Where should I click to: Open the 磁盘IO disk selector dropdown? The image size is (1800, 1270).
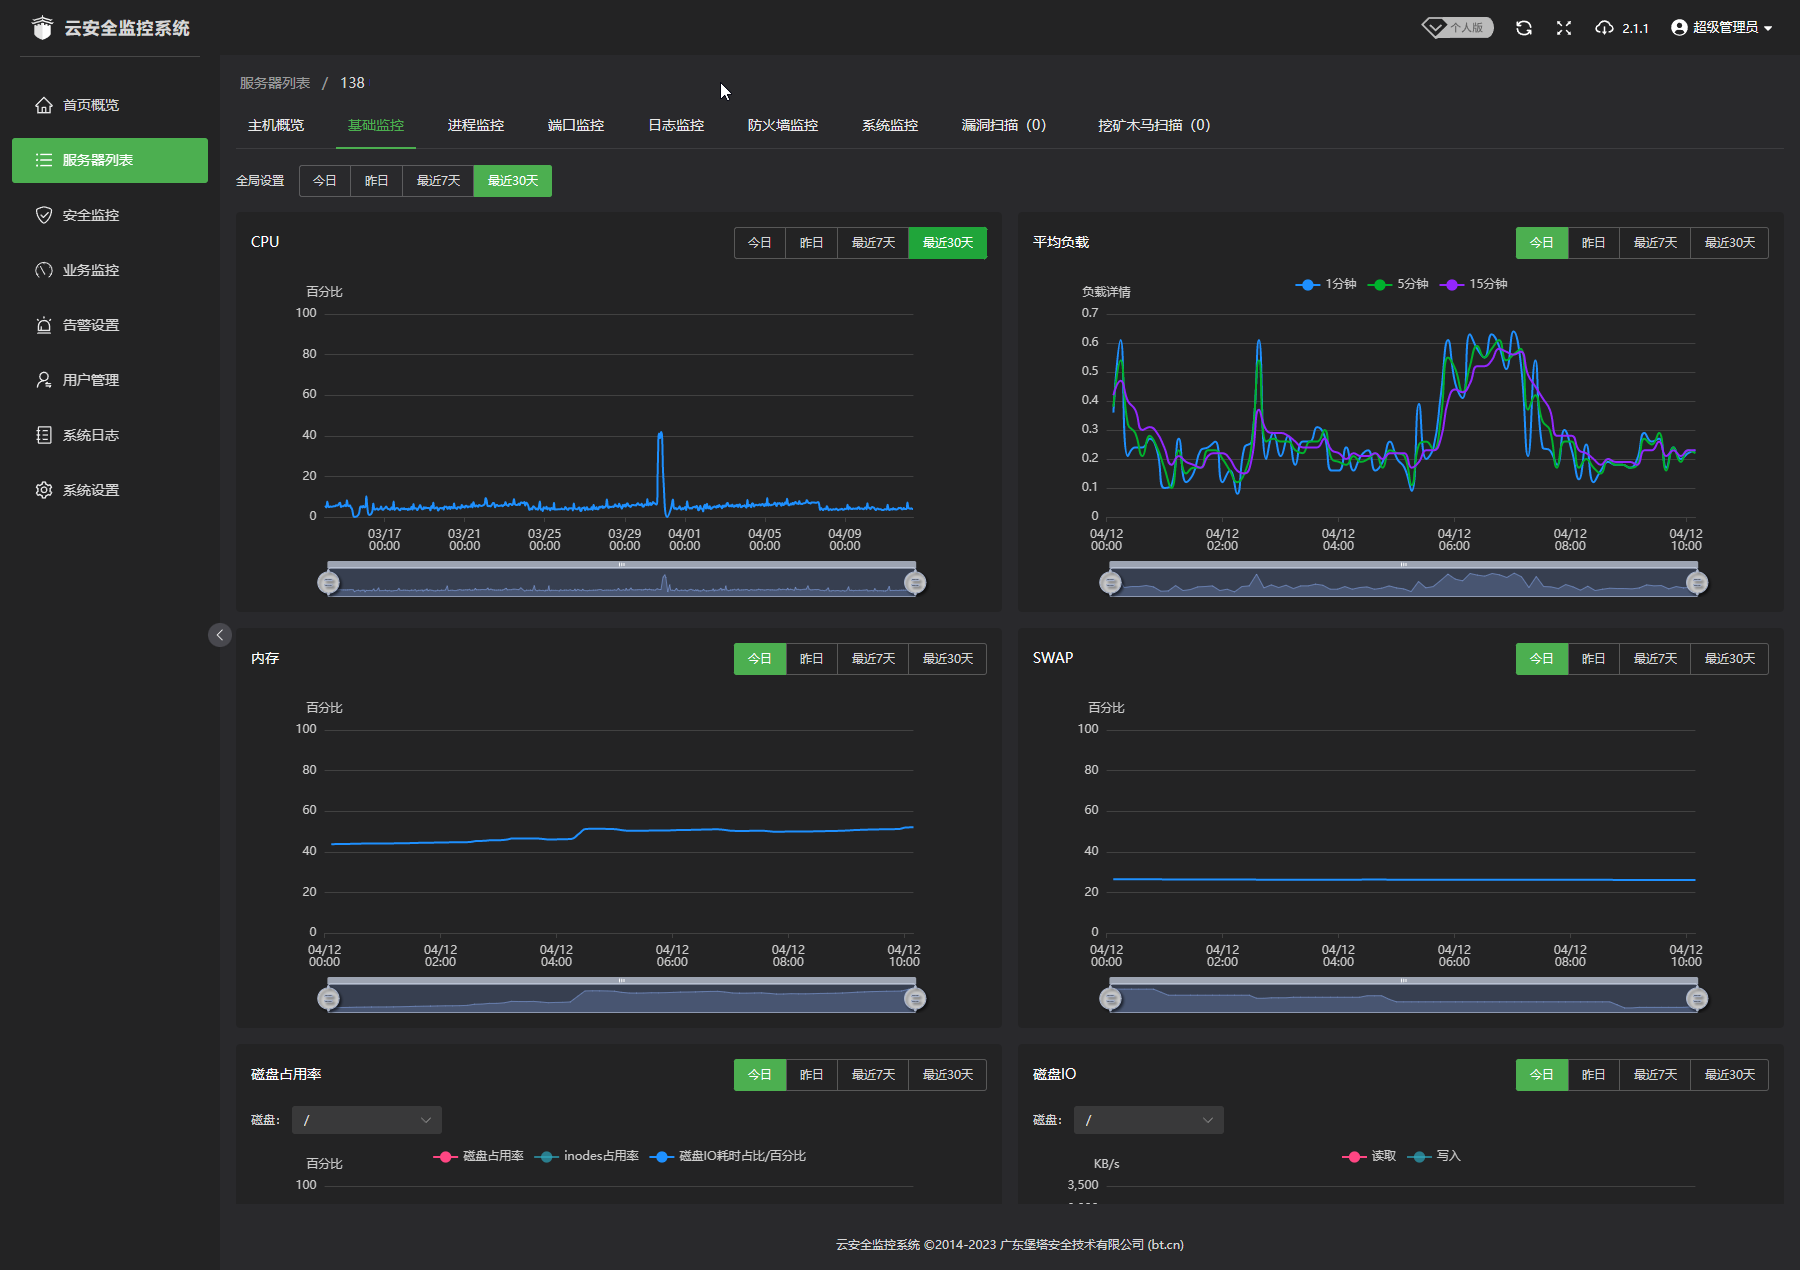coord(1148,1120)
